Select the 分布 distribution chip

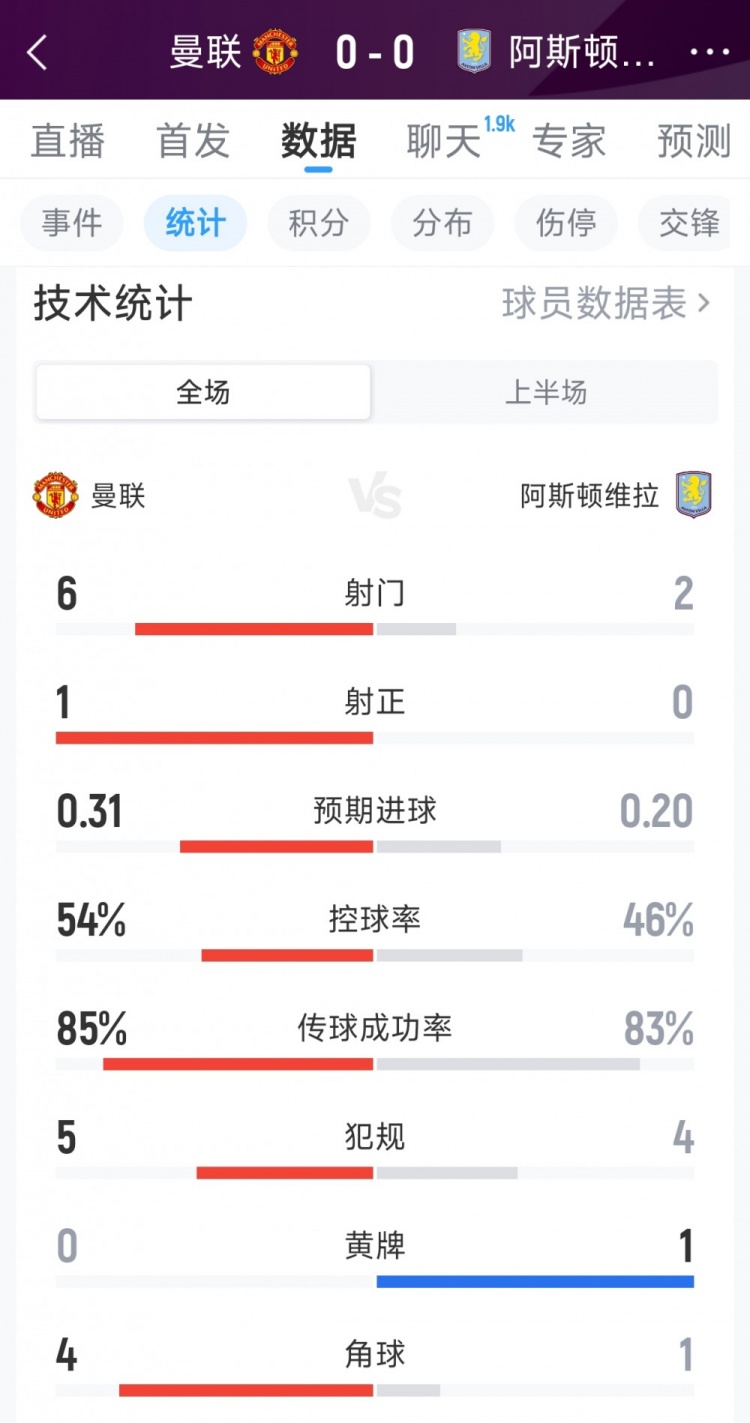pyautogui.click(x=442, y=222)
